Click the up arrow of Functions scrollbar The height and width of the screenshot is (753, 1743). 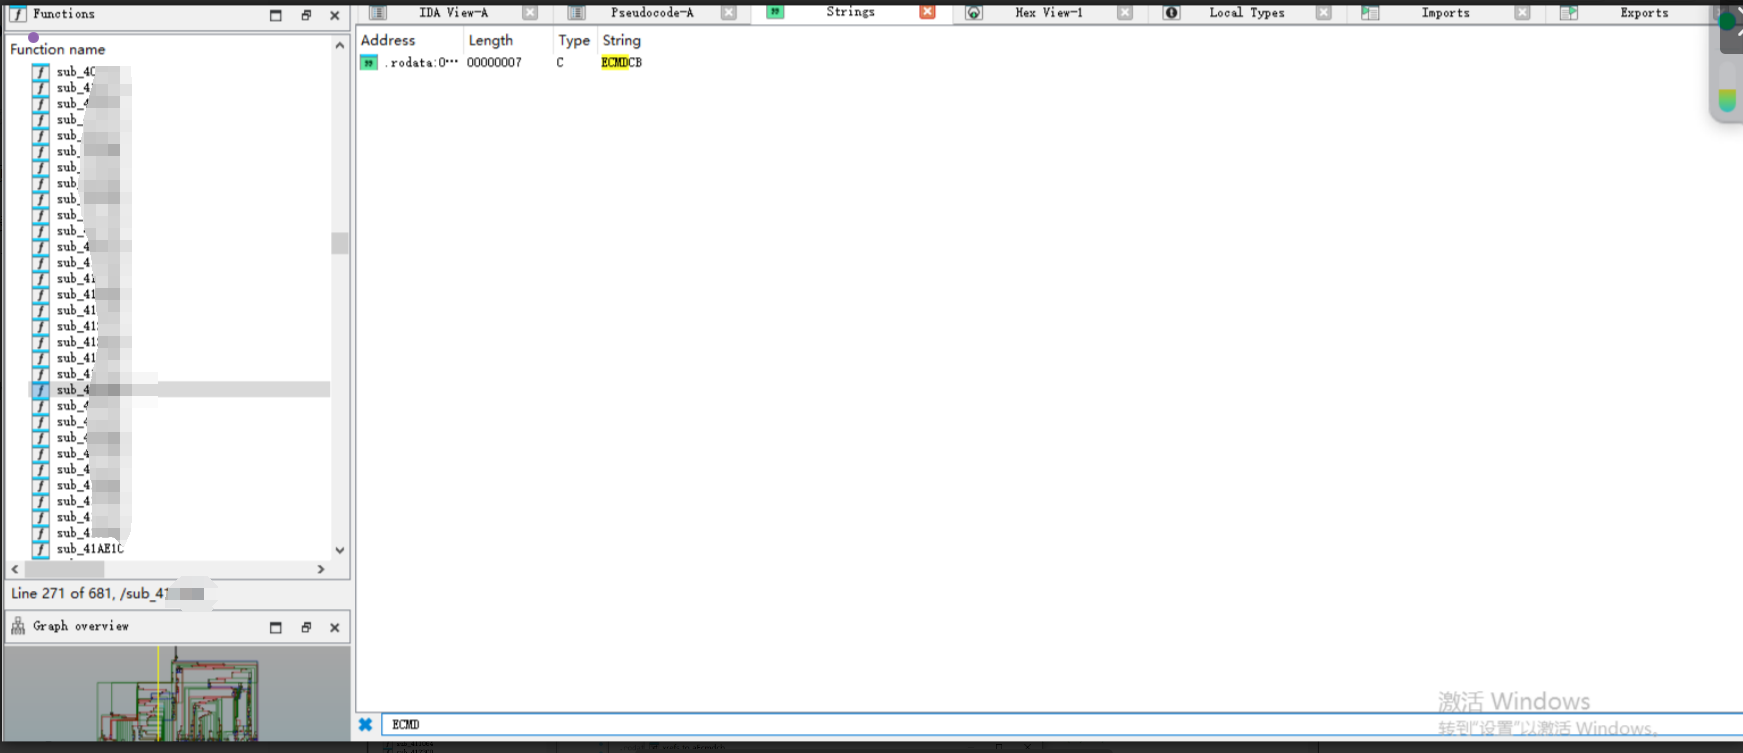(x=340, y=45)
